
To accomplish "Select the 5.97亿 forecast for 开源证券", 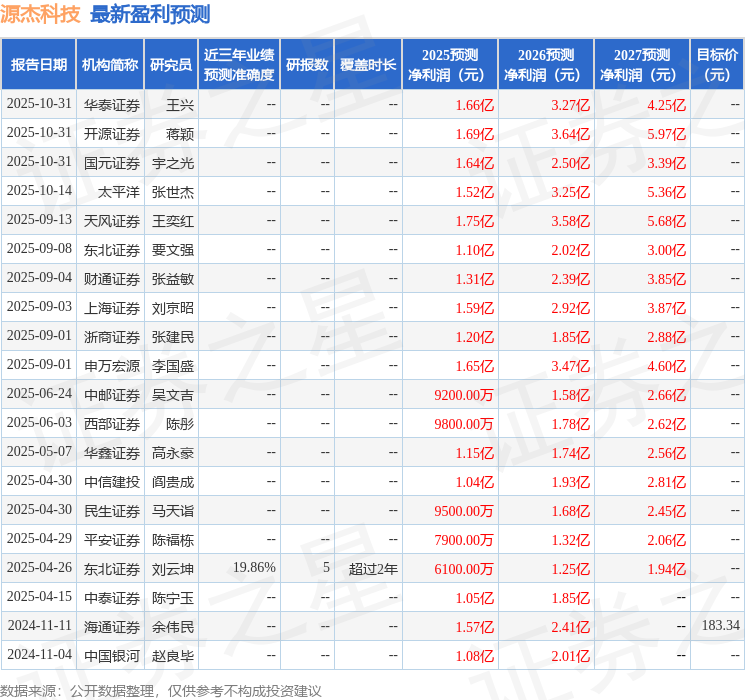I will [x=666, y=134].
